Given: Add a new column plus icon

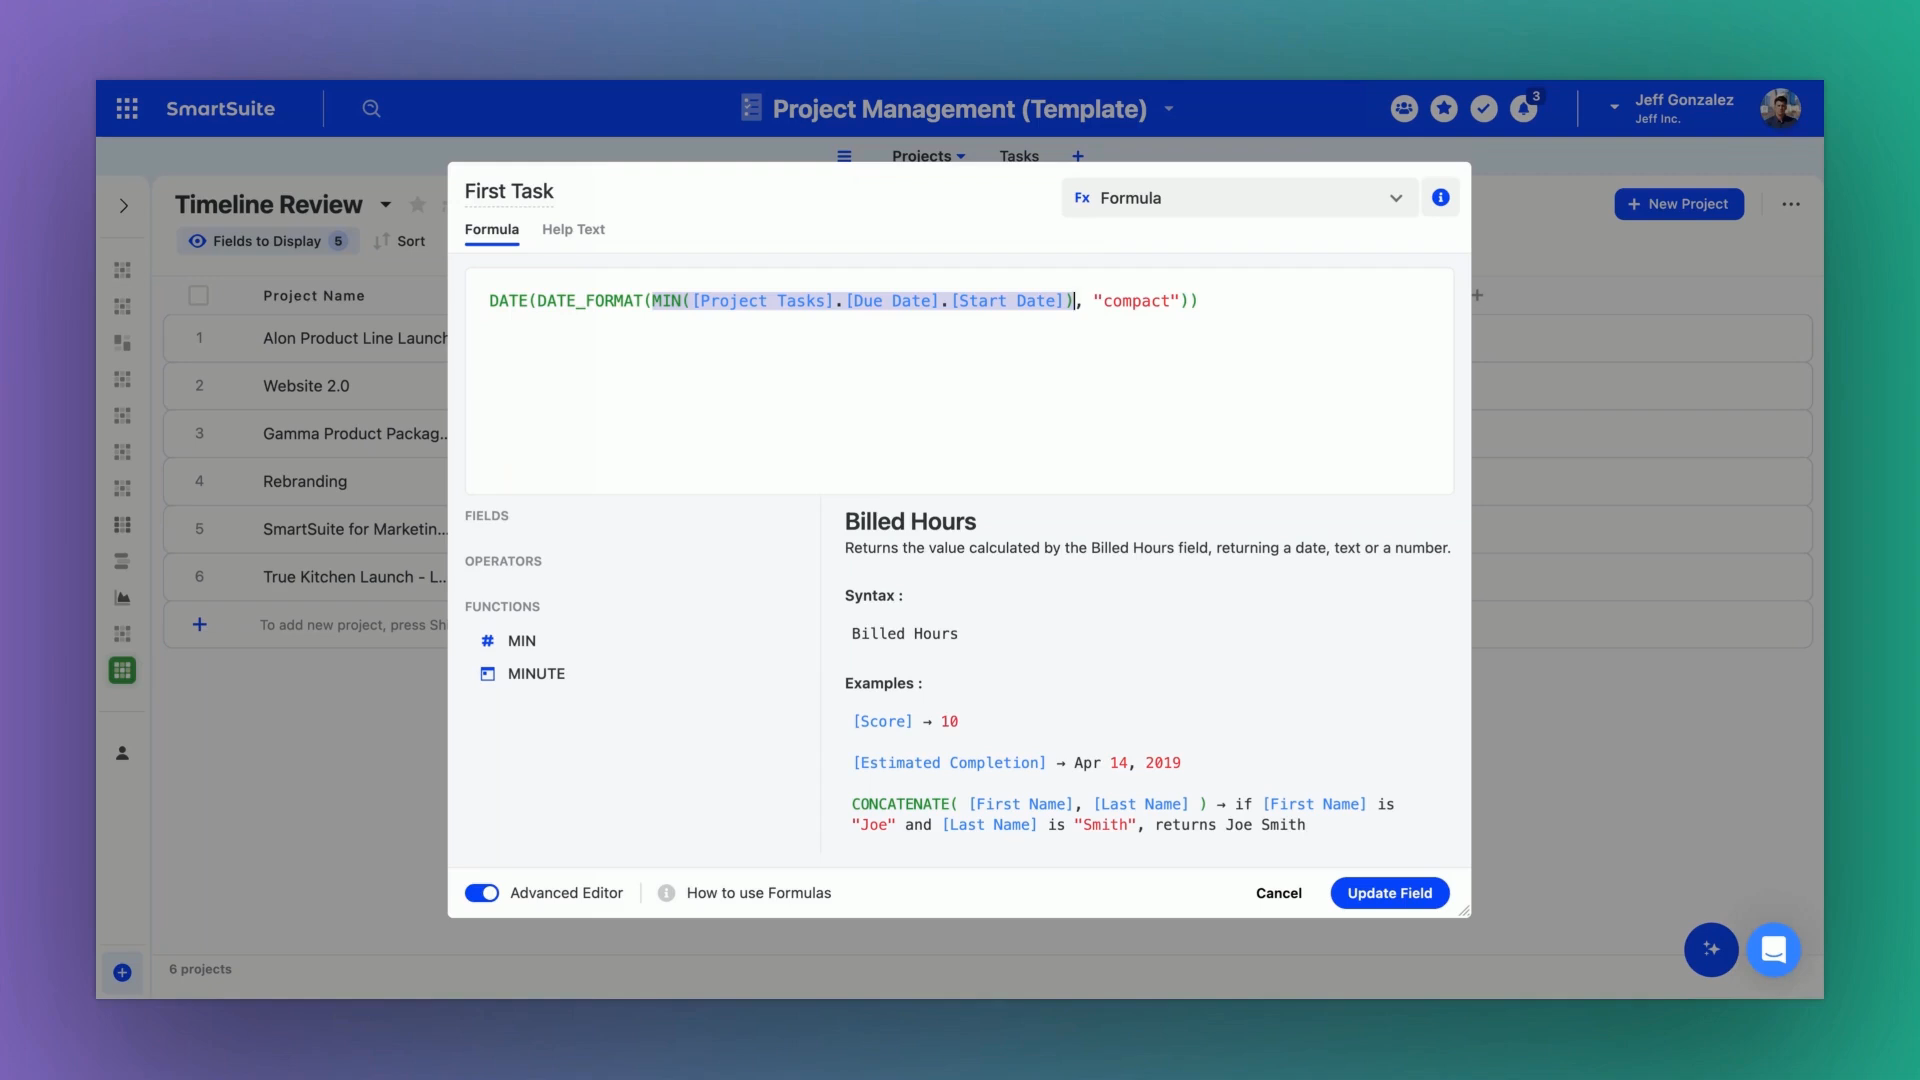Looking at the screenshot, I should point(1477,295).
